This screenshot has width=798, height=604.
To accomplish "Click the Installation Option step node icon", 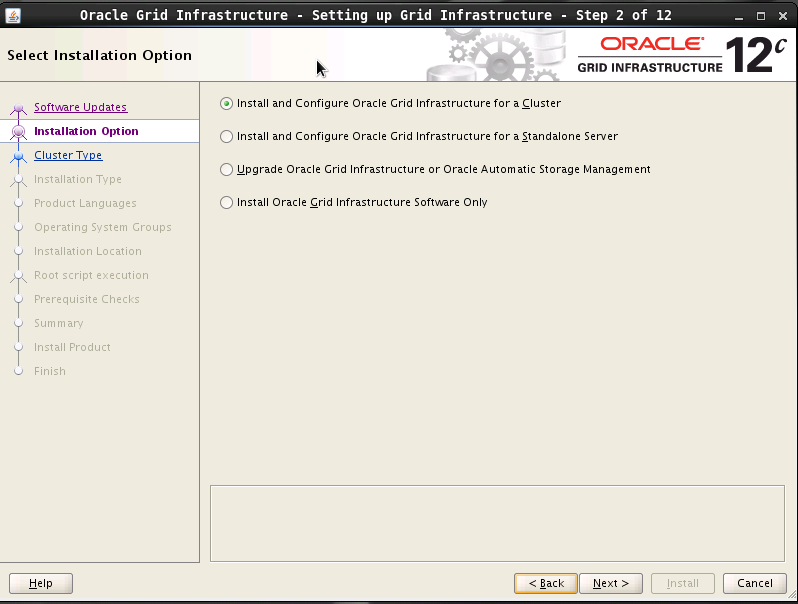I will click(18, 131).
